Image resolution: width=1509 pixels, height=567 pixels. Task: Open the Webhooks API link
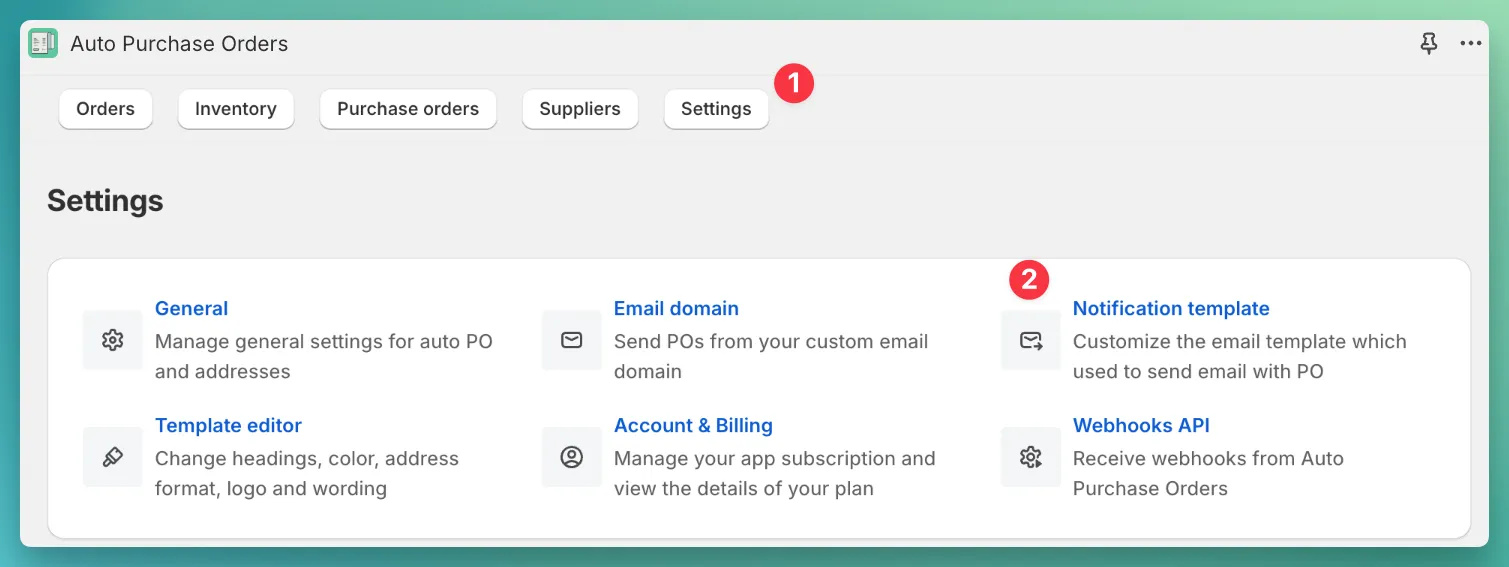1141,426
